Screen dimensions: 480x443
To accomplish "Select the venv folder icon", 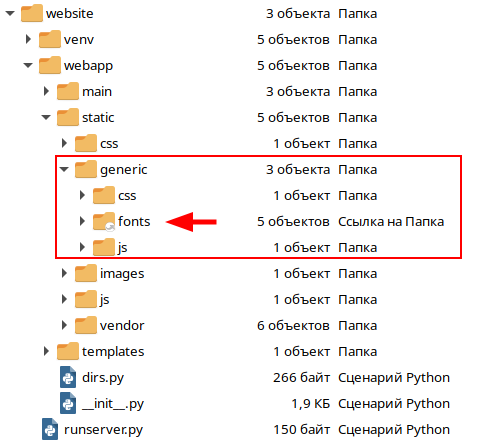I will [50, 39].
